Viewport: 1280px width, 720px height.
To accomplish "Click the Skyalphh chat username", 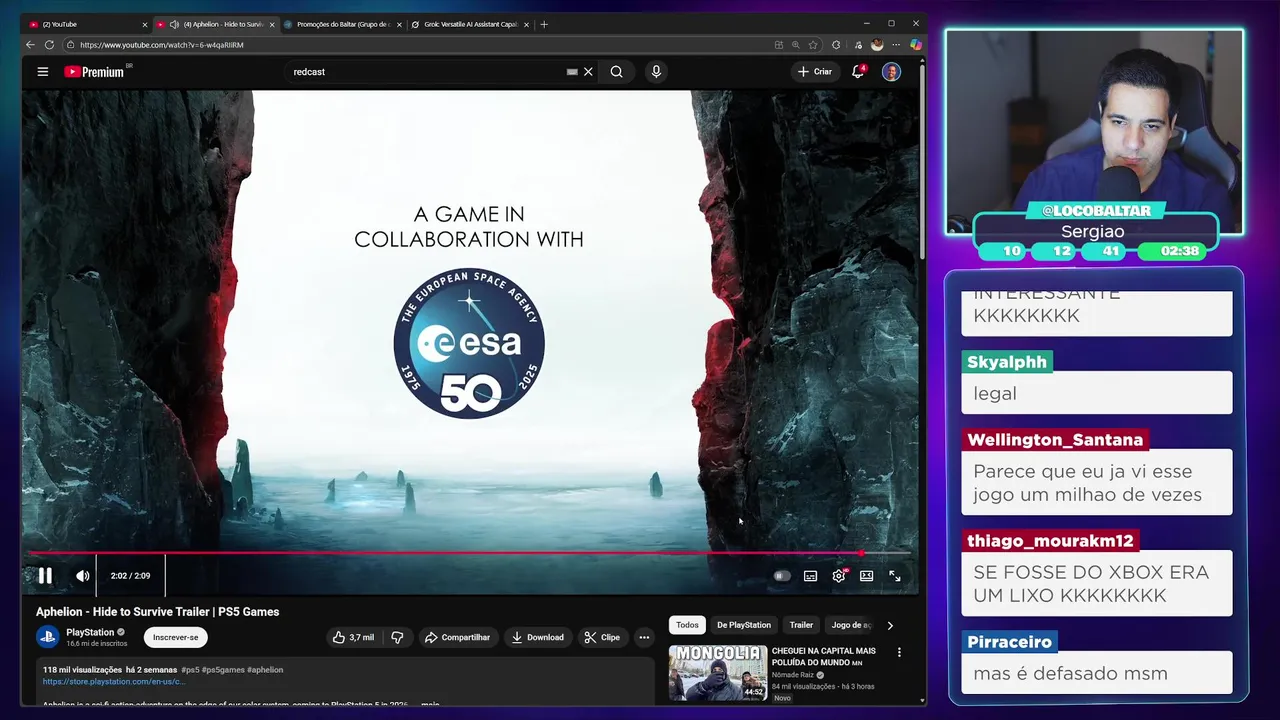I will [x=1007, y=362].
